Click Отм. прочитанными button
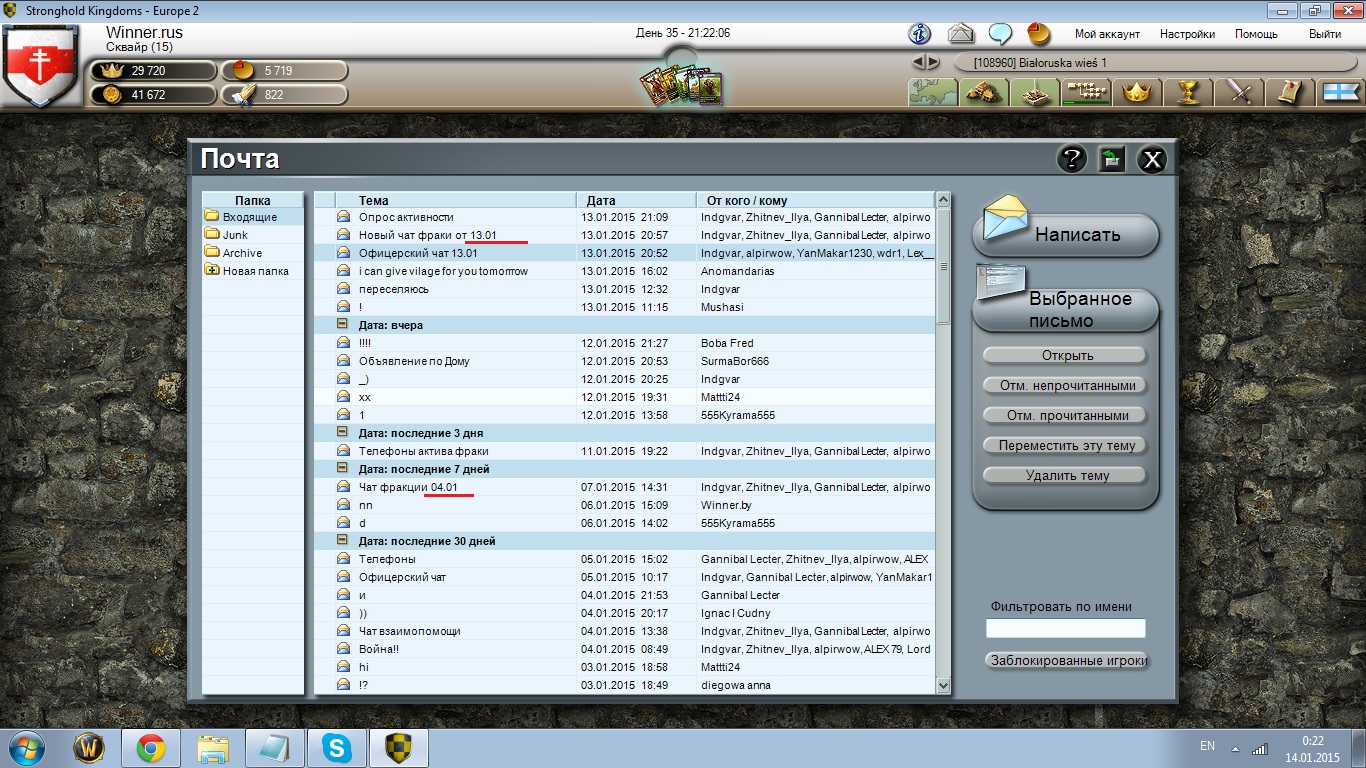 1065,415
